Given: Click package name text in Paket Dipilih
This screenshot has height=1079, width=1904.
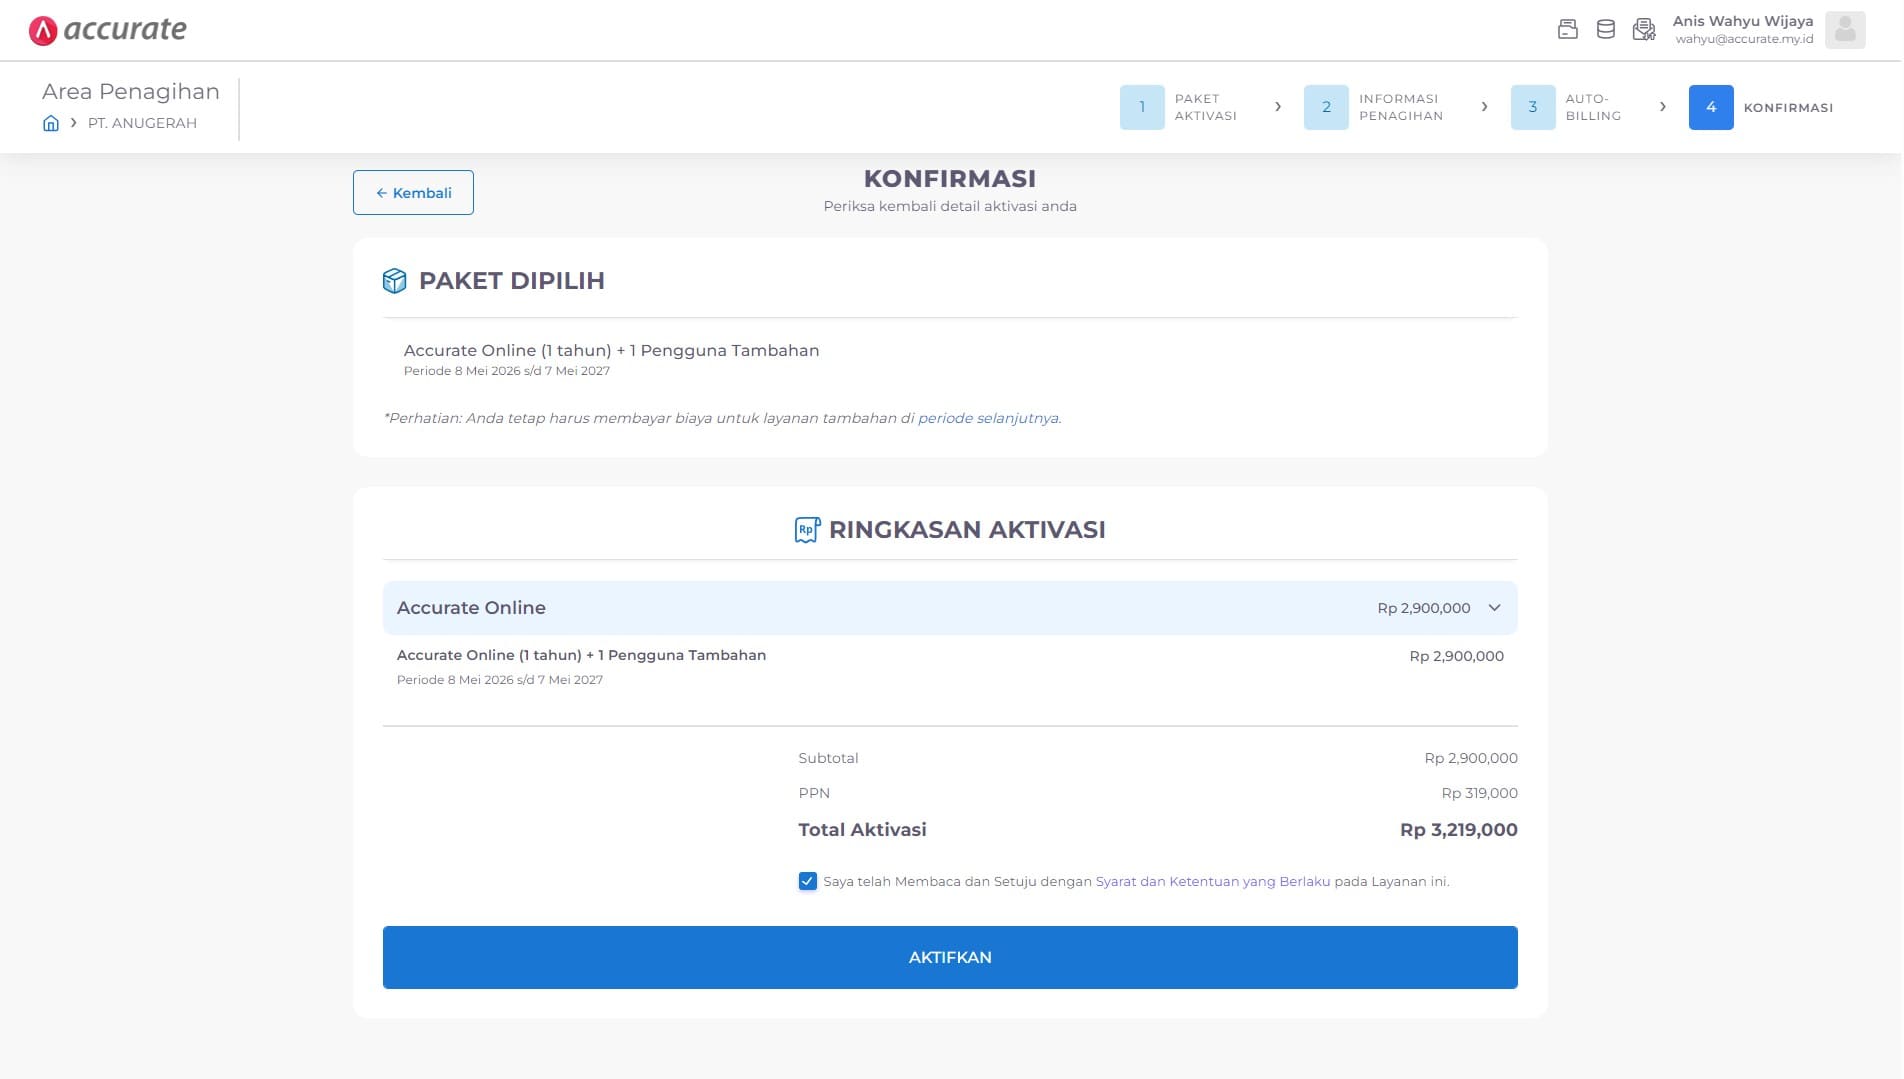Looking at the screenshot, I should (611, 351).
